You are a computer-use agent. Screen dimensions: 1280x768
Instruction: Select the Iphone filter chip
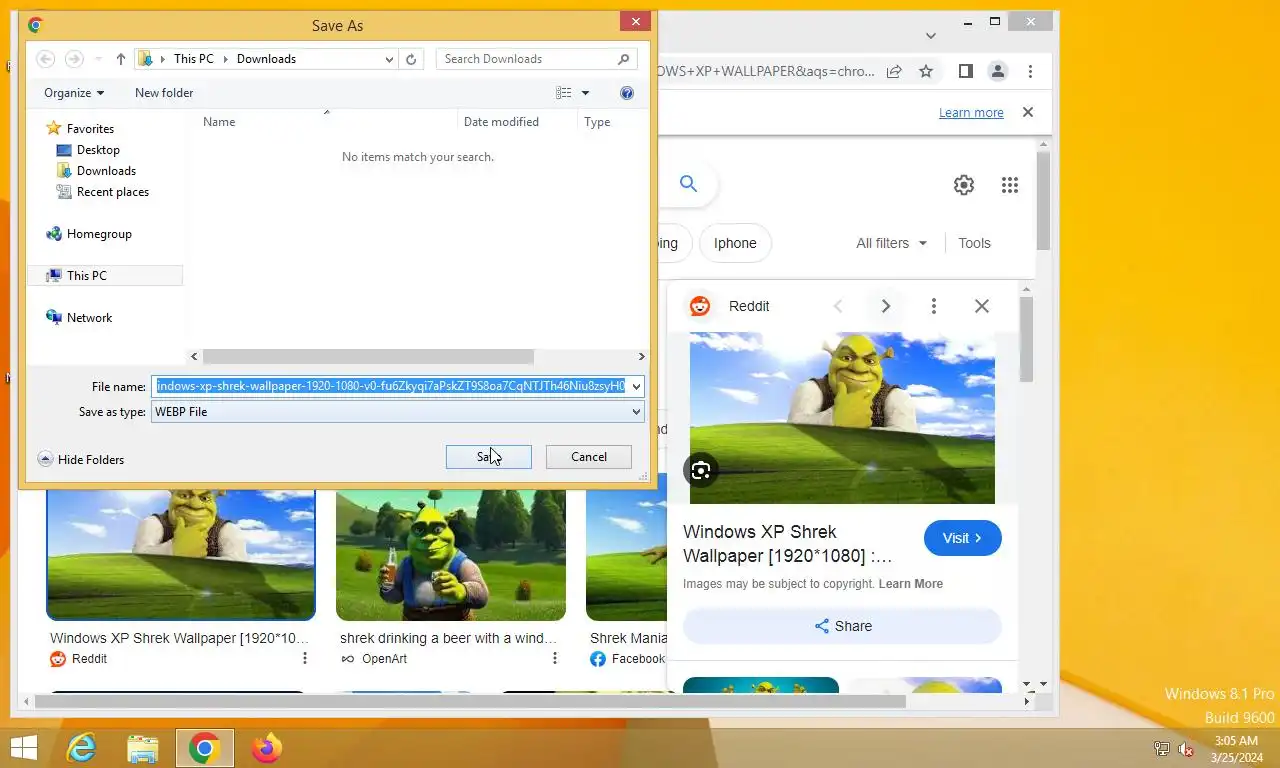[735, 243]
